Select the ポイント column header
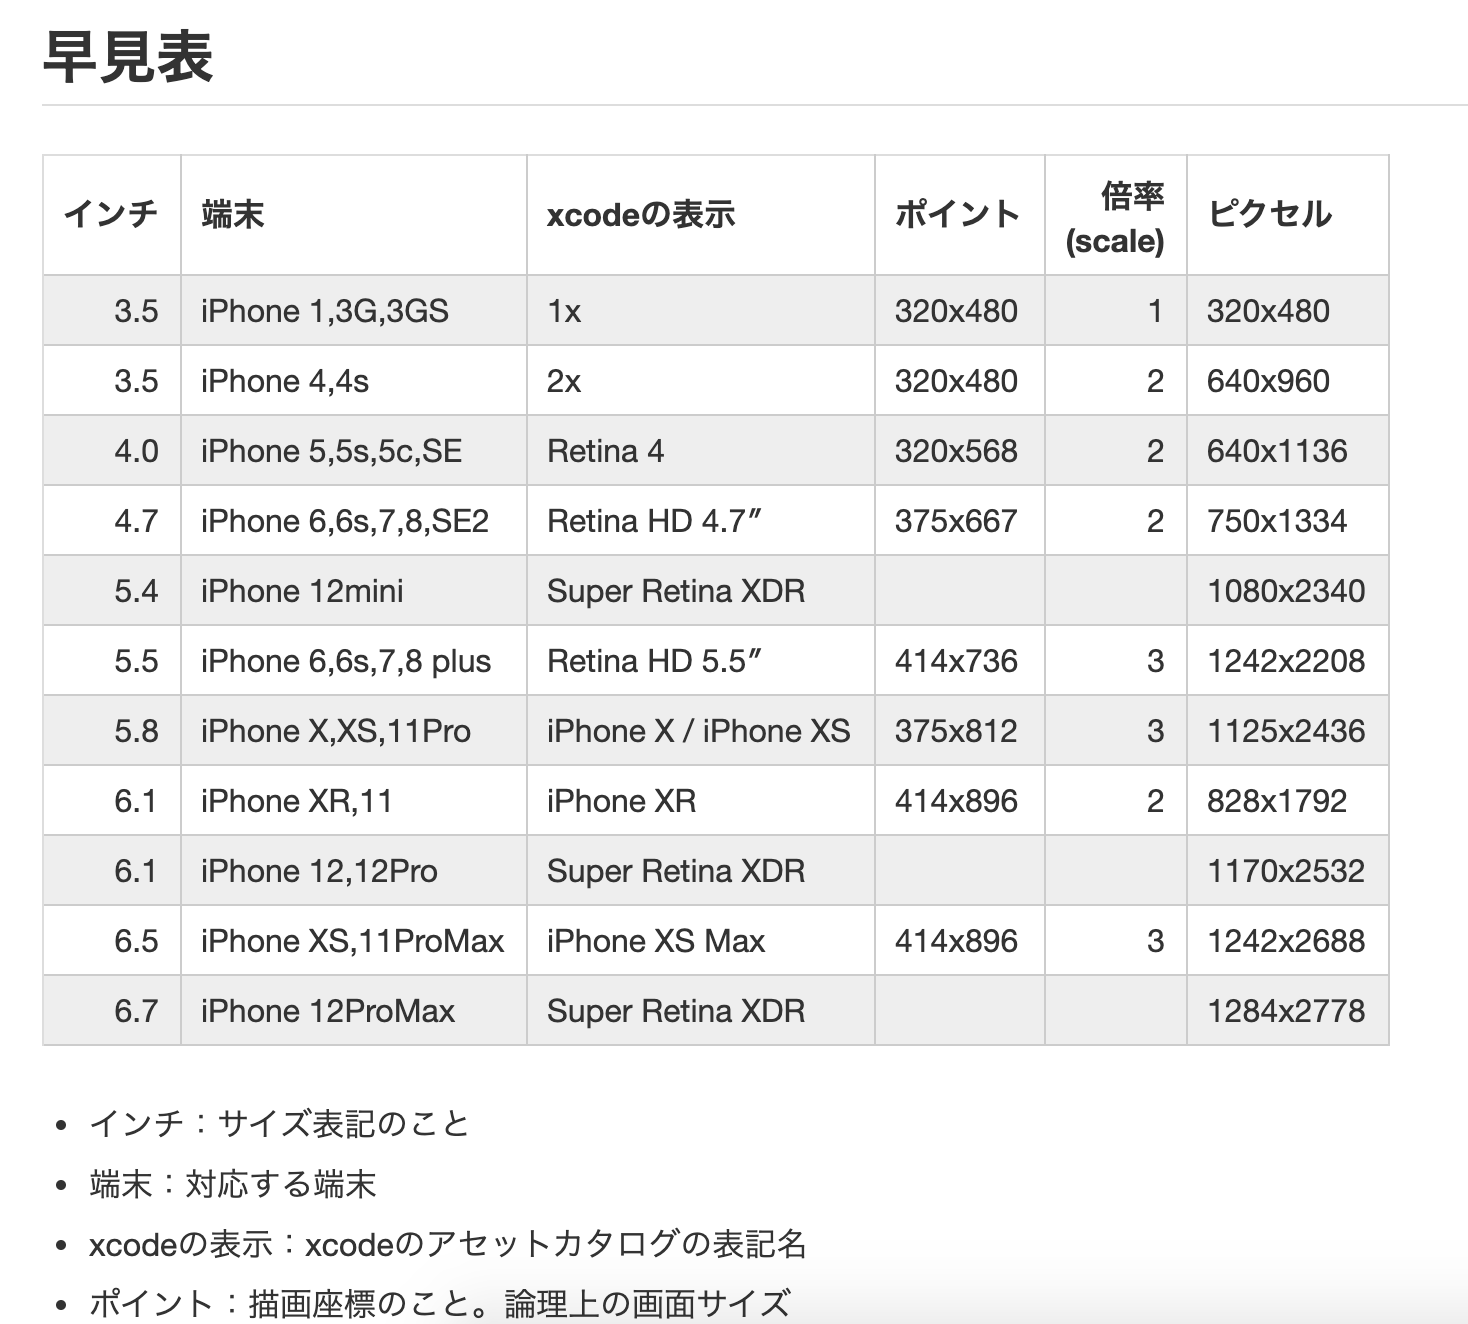Viewport: 1468px width, 1324px height. [960, 215]
